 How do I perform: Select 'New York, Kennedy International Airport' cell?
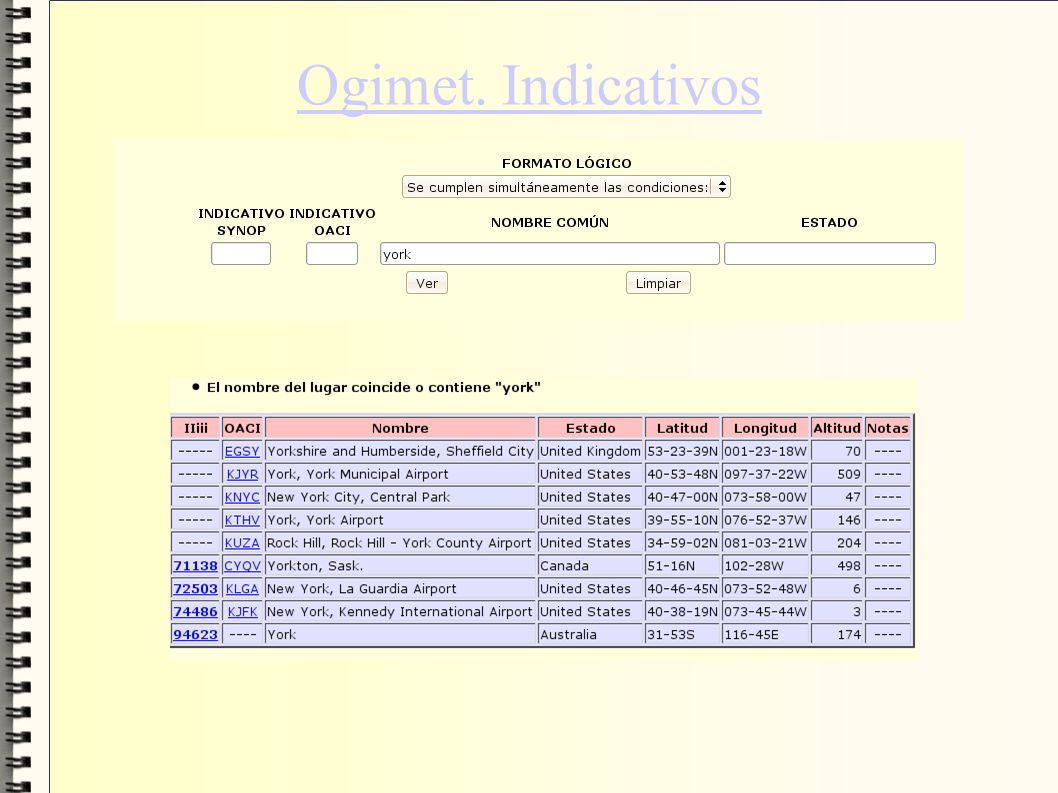[x=400, y=611]
